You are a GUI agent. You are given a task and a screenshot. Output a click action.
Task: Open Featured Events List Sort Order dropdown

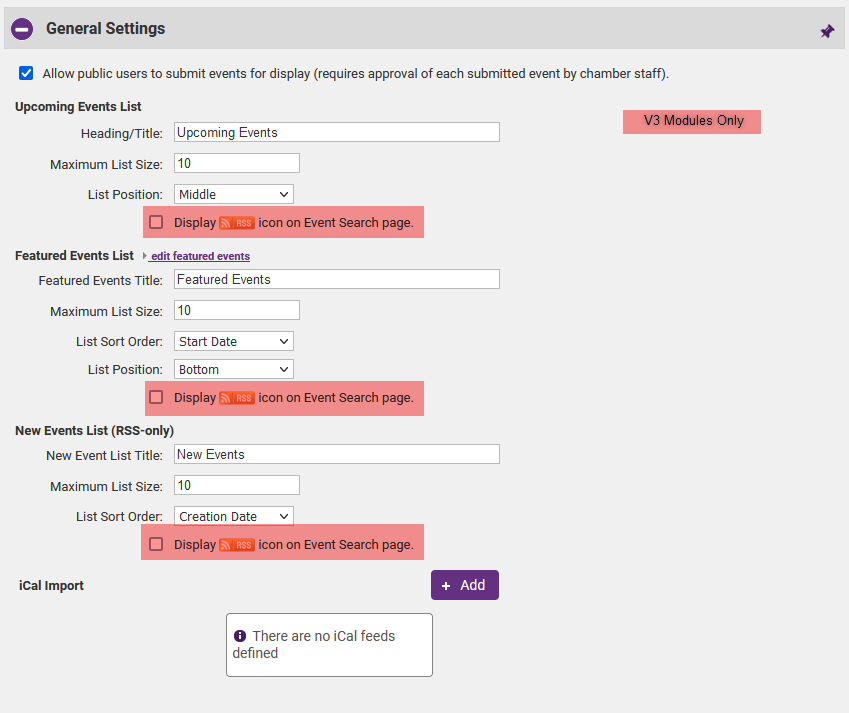(234, 341)
